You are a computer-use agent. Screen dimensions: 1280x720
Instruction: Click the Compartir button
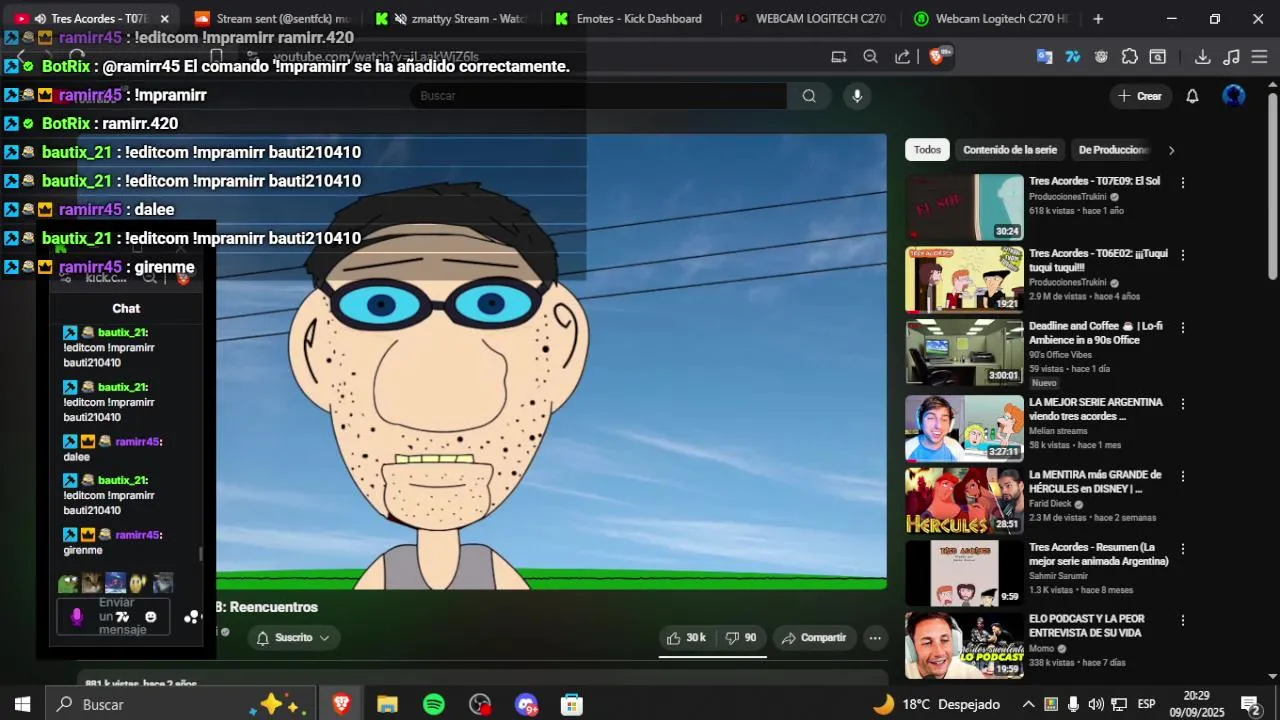click(x=813, y=638)
